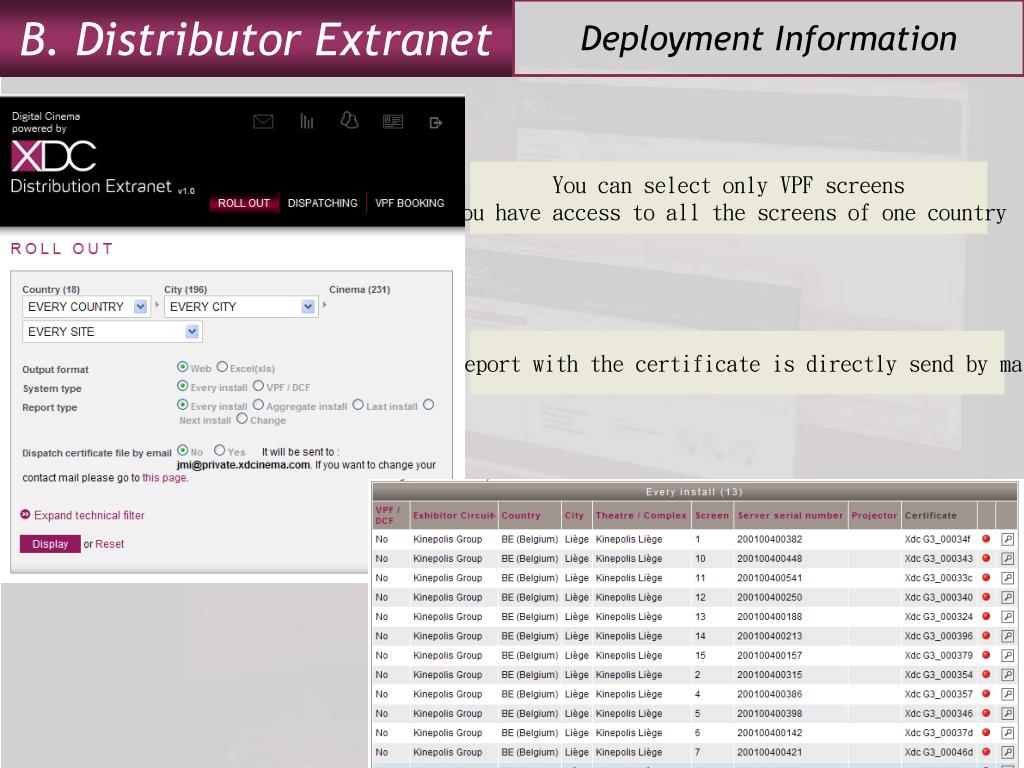The width and height of the screenshot is (1024, 768).
Task: Open details icon for screen 1 row
Action: 1008,539
